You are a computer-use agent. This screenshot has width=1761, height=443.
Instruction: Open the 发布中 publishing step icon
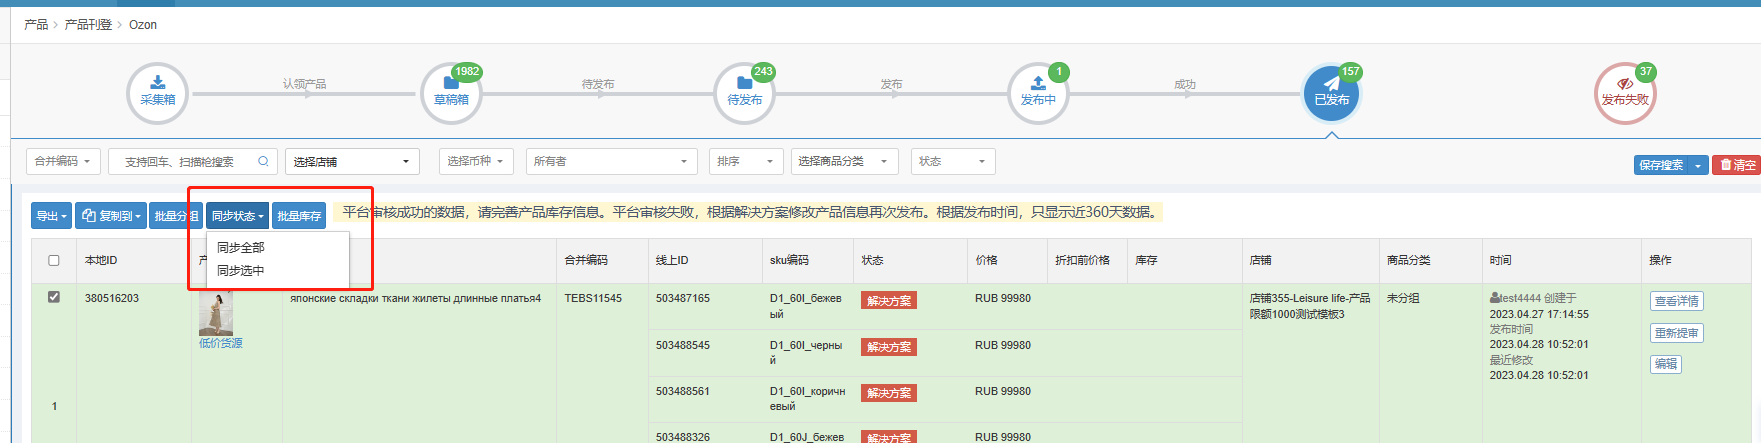pyautogui.click(x=1038, y=93)
